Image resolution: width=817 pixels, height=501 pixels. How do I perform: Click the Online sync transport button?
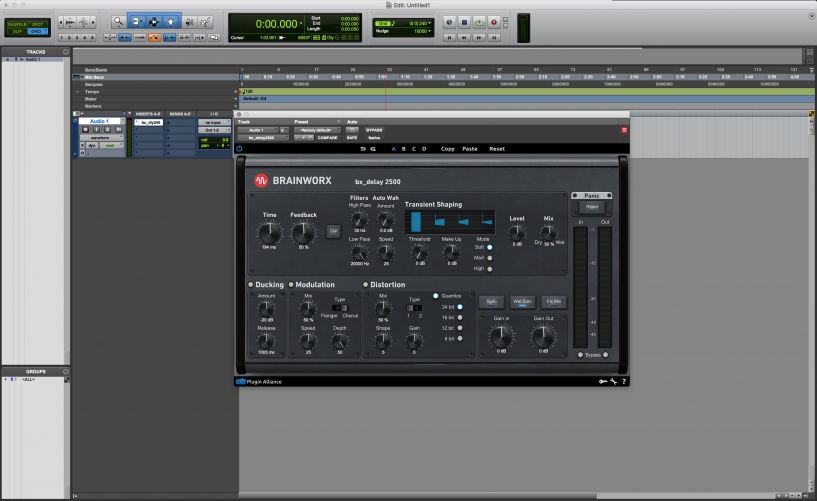(x=449, y=22)
